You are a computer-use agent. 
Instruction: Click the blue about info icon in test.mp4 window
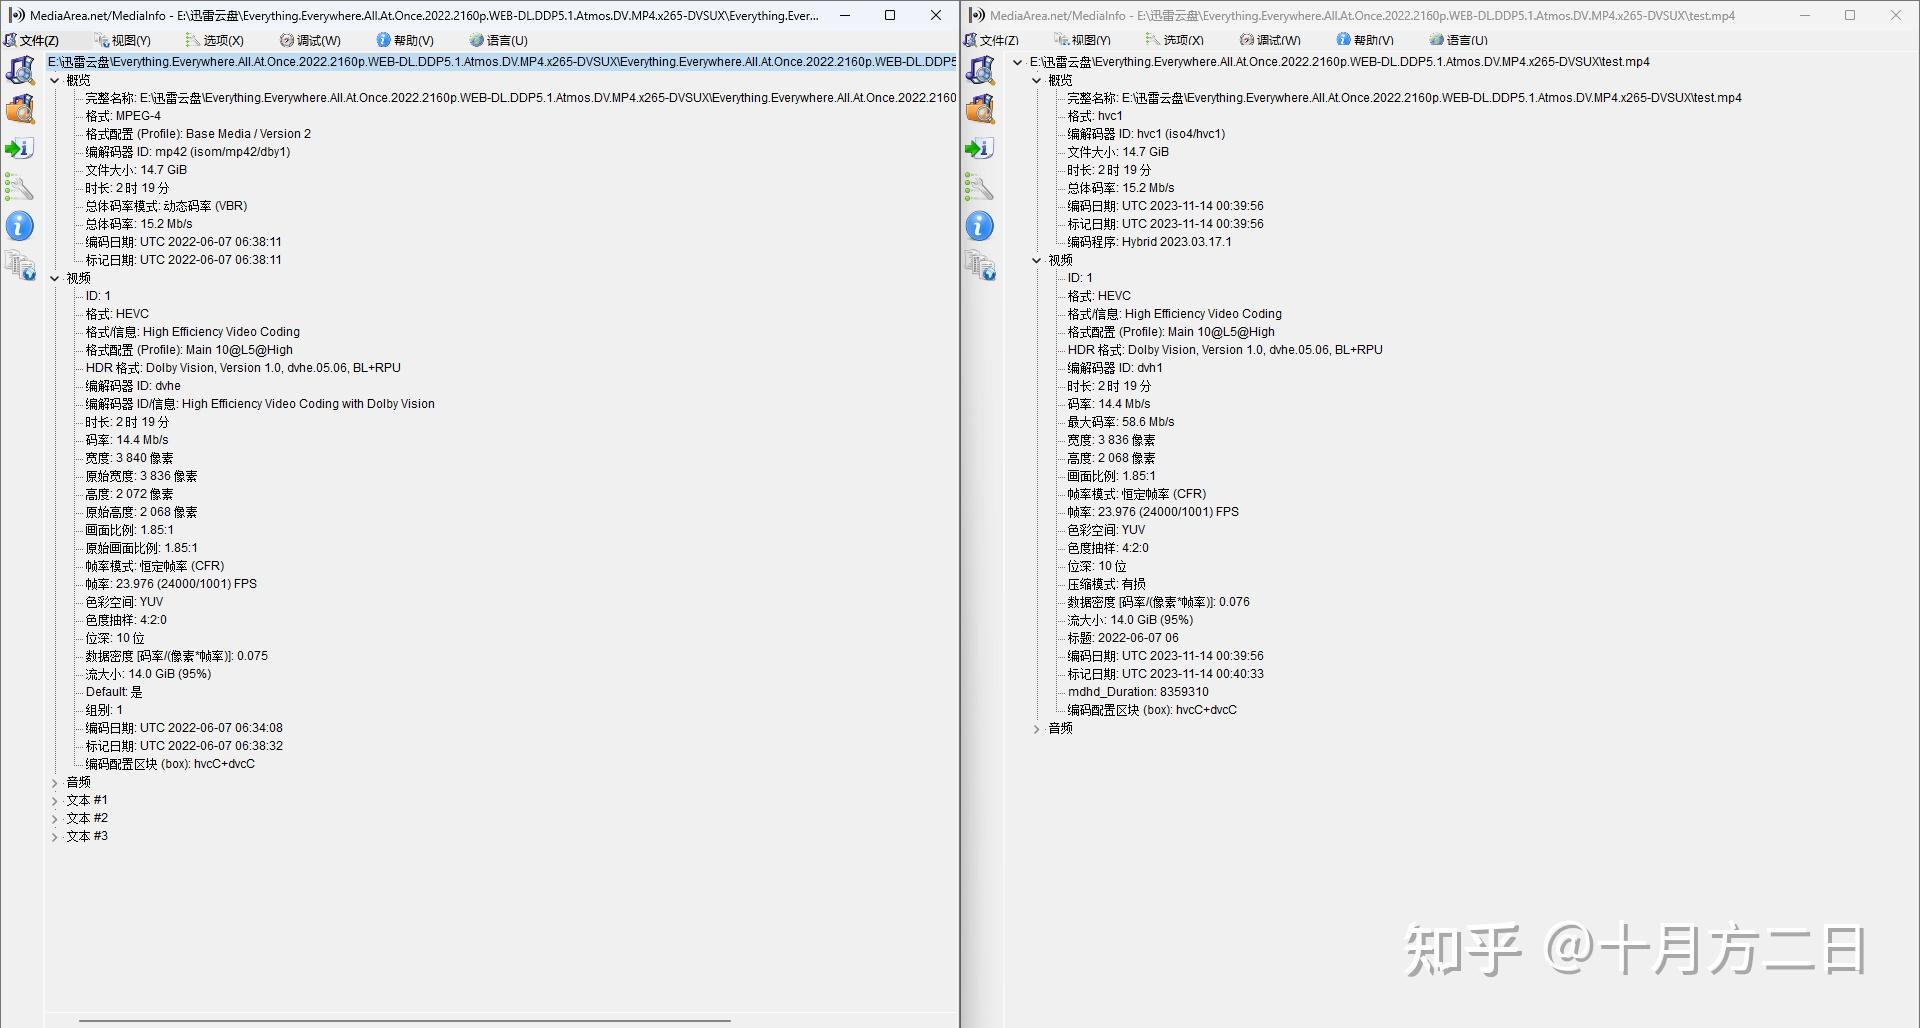click(x=980, y=226)
